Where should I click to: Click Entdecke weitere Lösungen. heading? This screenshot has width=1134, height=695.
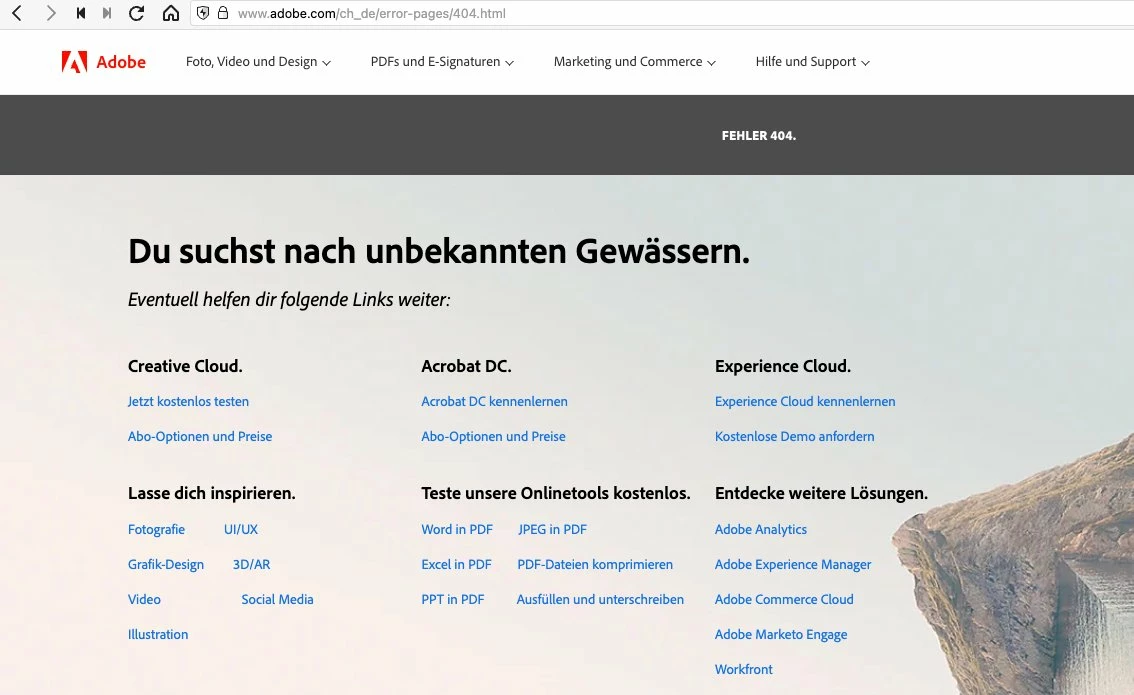(821, 493)
